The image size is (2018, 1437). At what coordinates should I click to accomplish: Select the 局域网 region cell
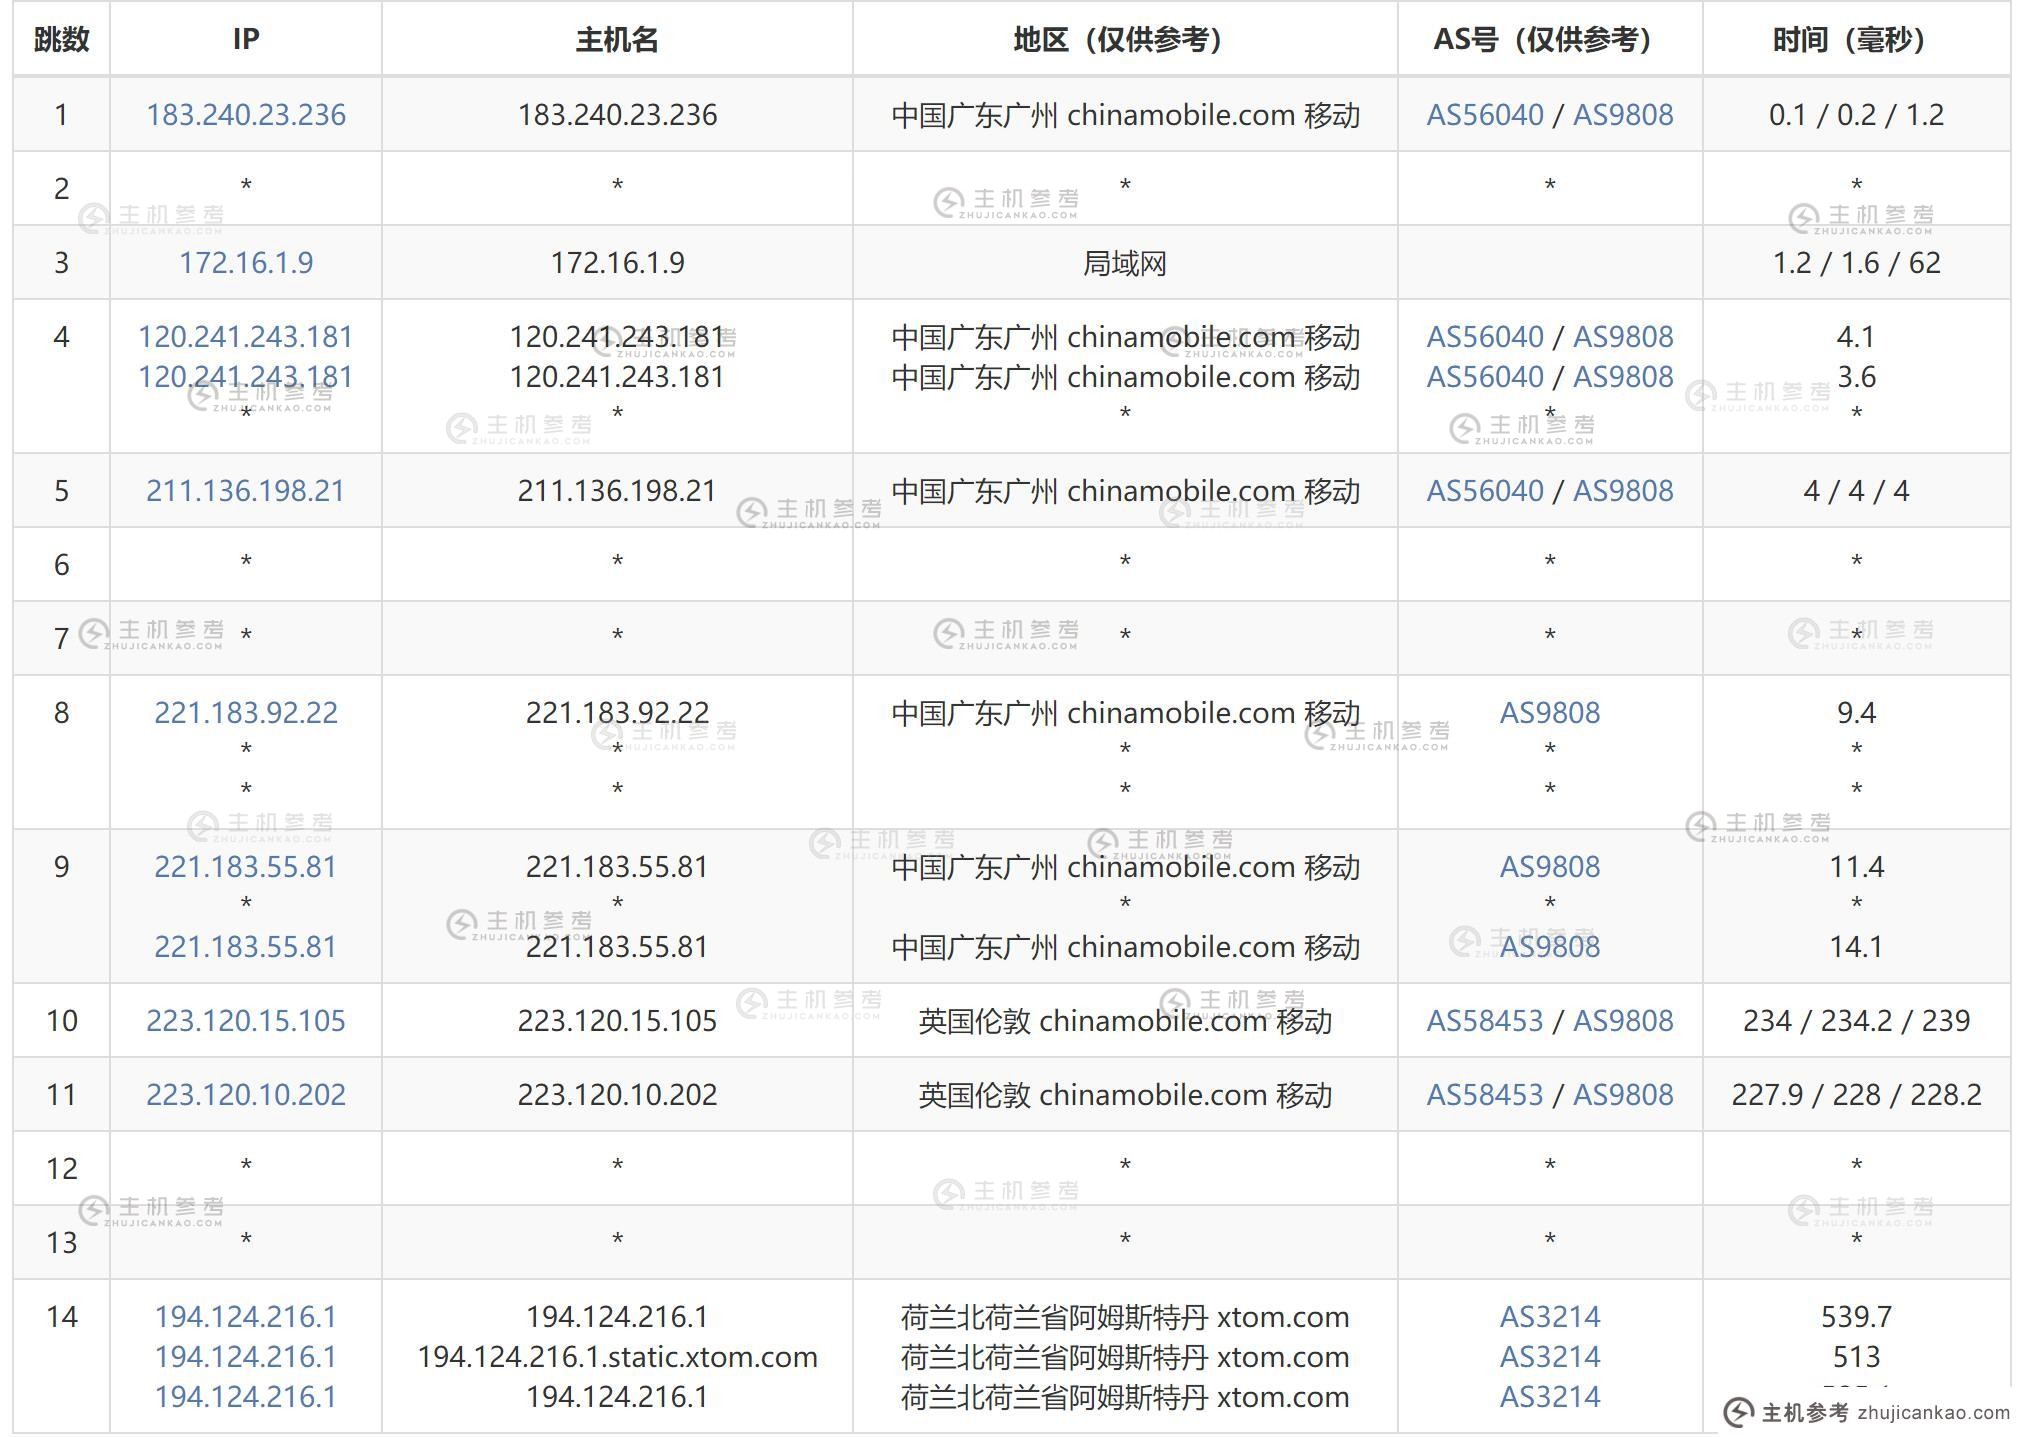[1125, 263]
